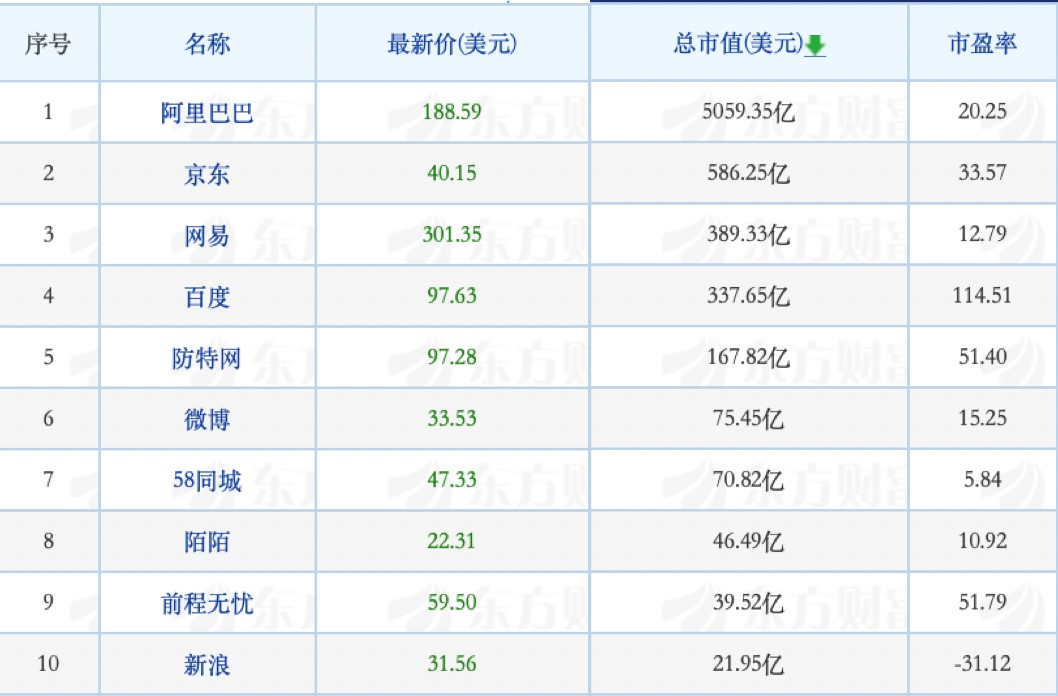
Task: Click P/E ratio 20.25
Action: click(x=982, y=111)
